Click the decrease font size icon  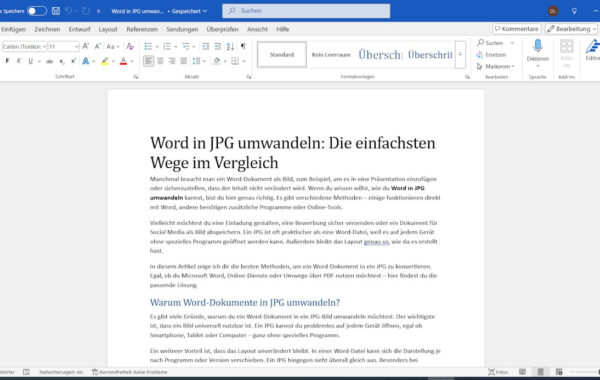point(98,46)
